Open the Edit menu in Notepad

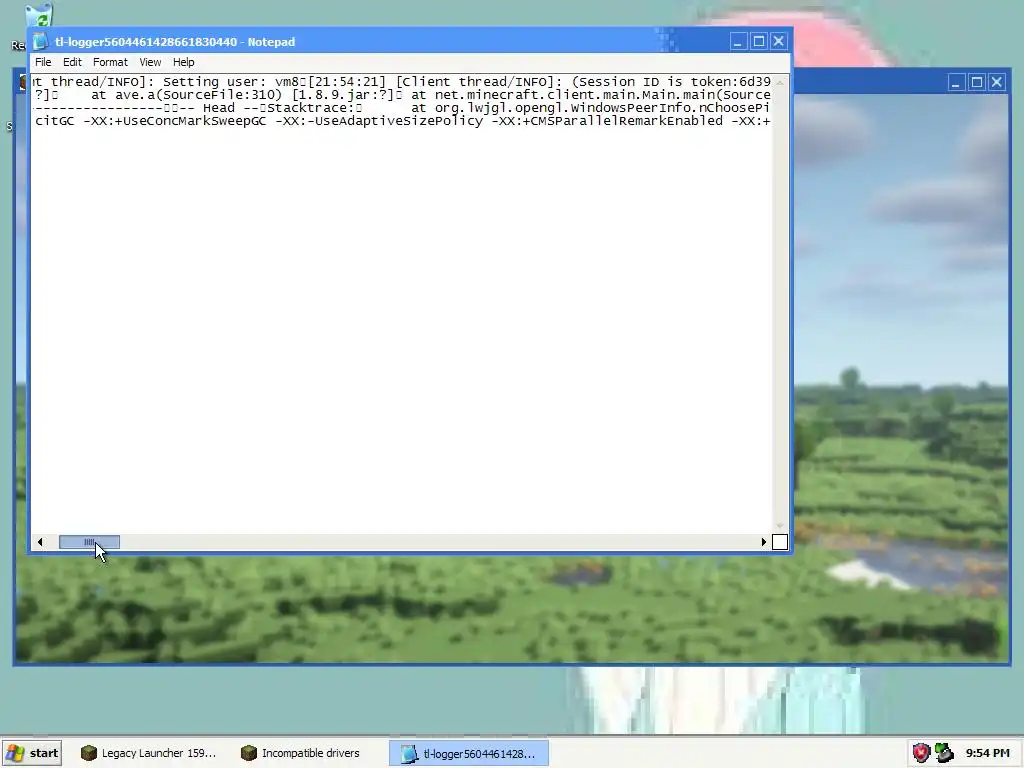(x=72, y=62)
